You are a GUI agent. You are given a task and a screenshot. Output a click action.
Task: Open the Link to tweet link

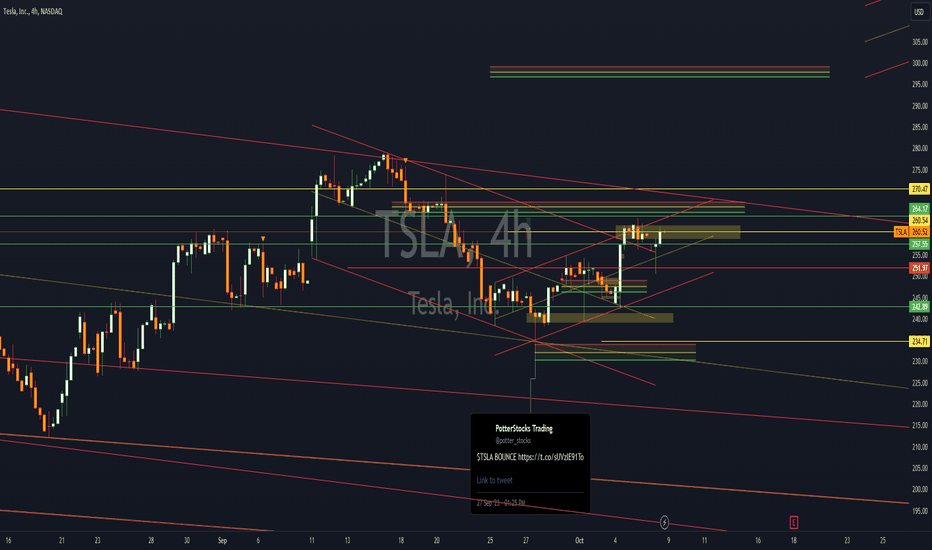pyautogui.click(x=495, y=480)
